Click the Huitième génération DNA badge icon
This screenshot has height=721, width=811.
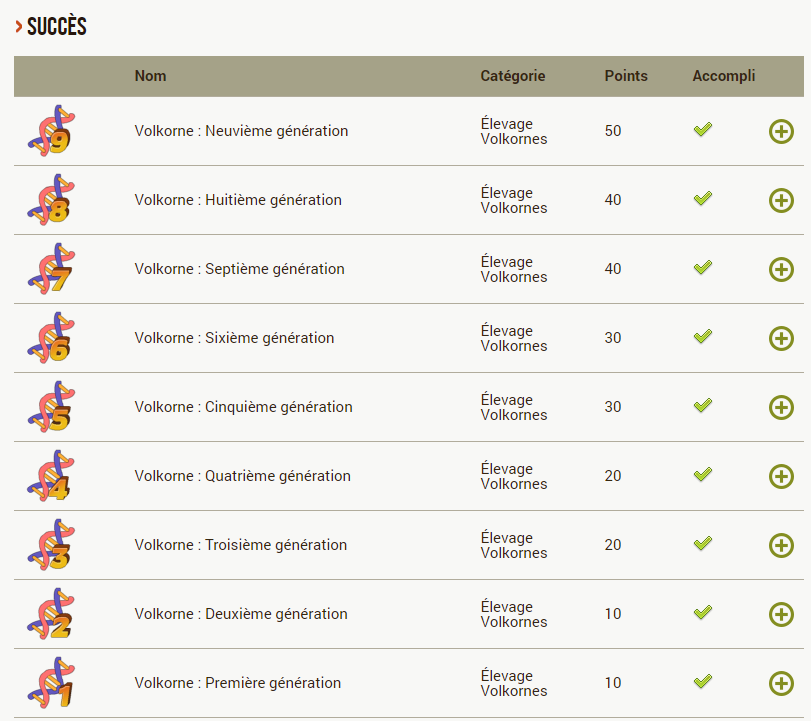(52, 200)
